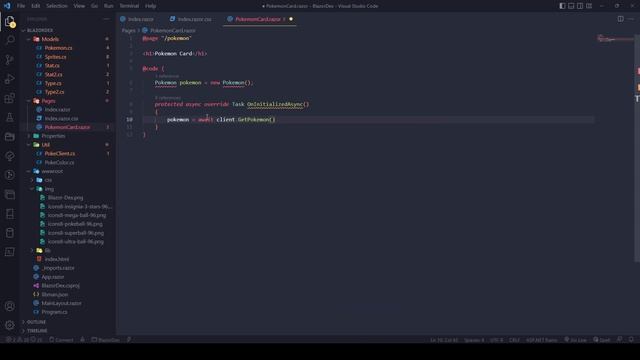This screenshot has width=640, height=360.
Task: Switch to the Index.razor tab
Action: pyautogui.click(x=141, y=19)
